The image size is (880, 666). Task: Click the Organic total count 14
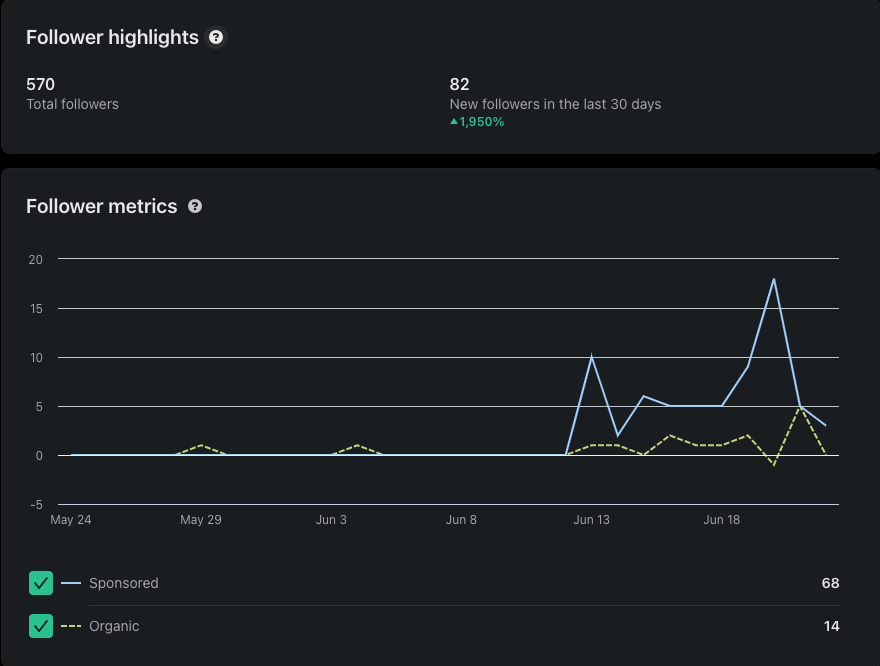tap(830, 626)
